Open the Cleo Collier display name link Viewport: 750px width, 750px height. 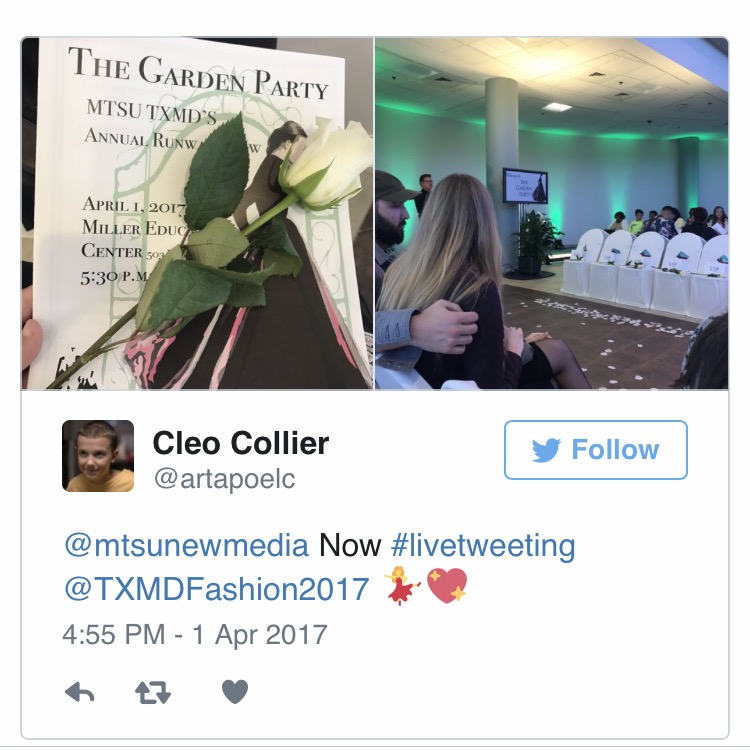point(241,443)
